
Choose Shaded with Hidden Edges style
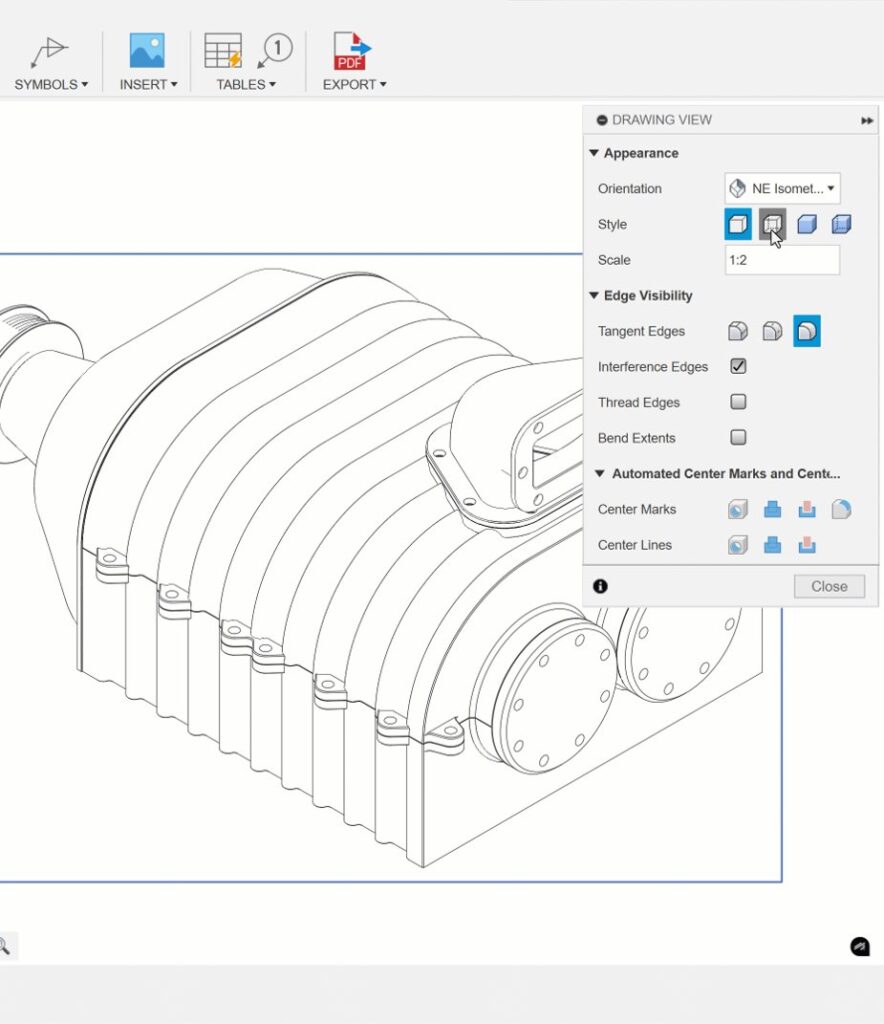[842, 224]
